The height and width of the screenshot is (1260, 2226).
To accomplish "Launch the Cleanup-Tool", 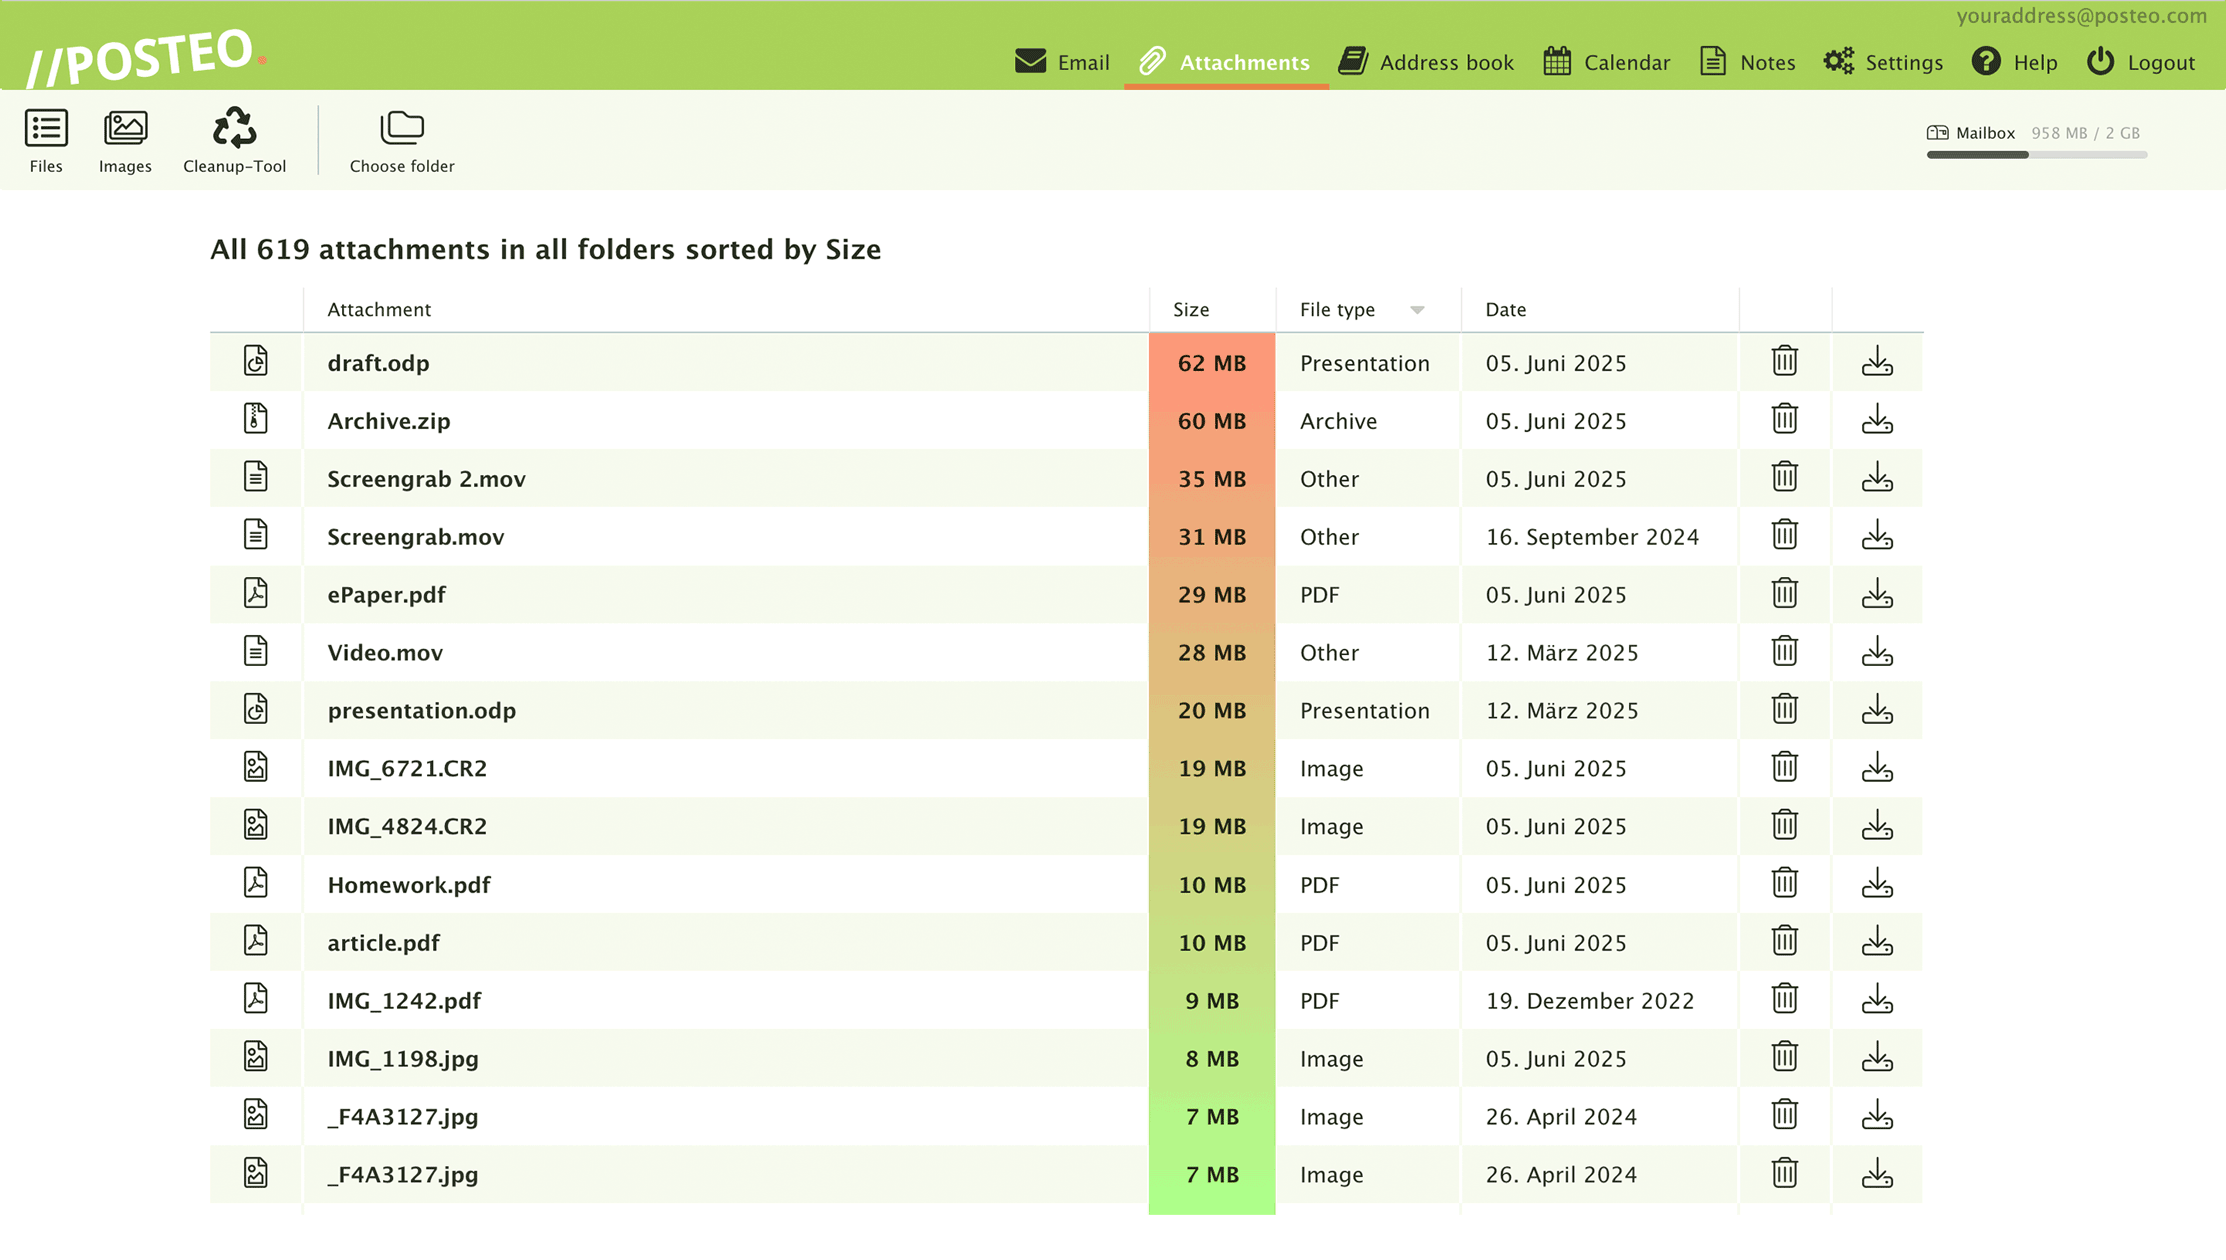I will pos(234,140).
